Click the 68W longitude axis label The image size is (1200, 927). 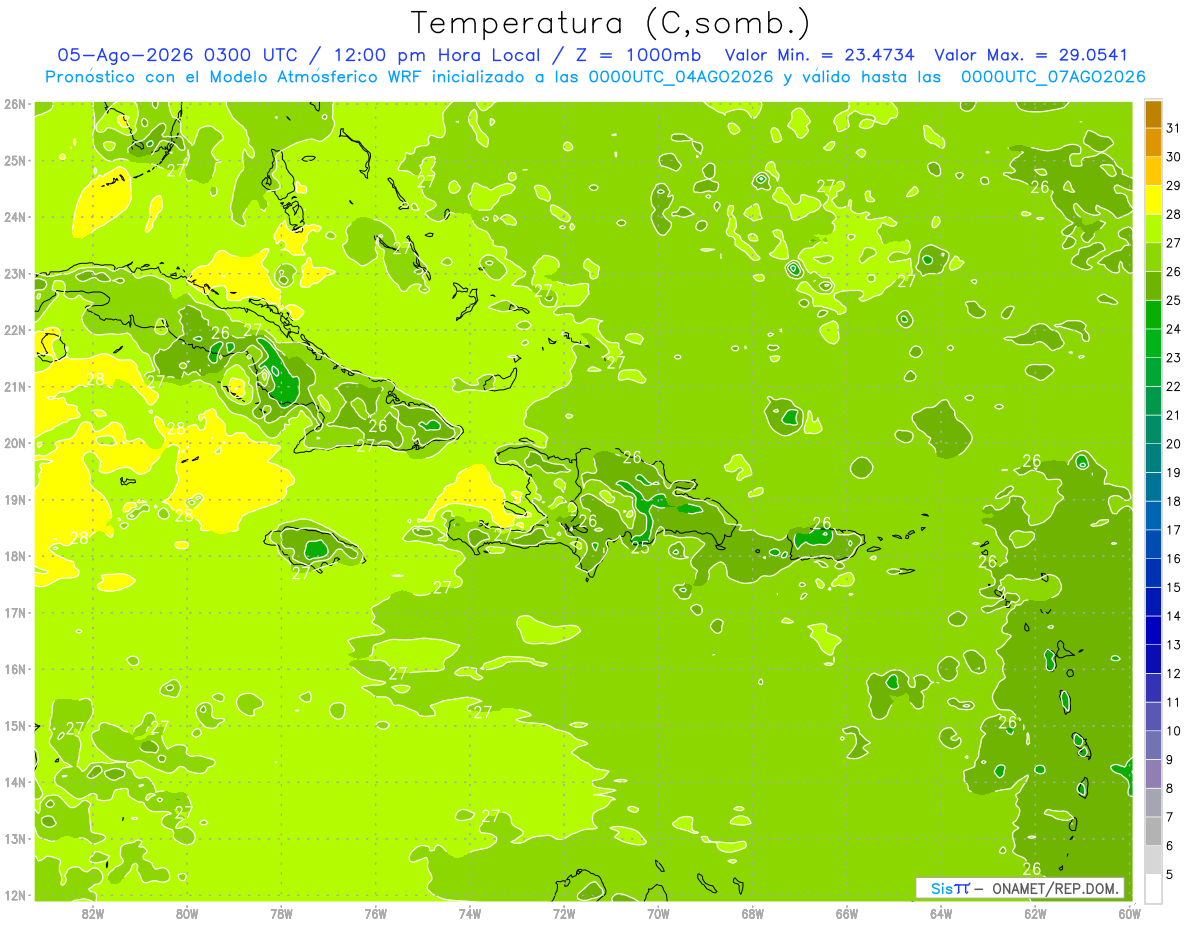click(753, 913)
